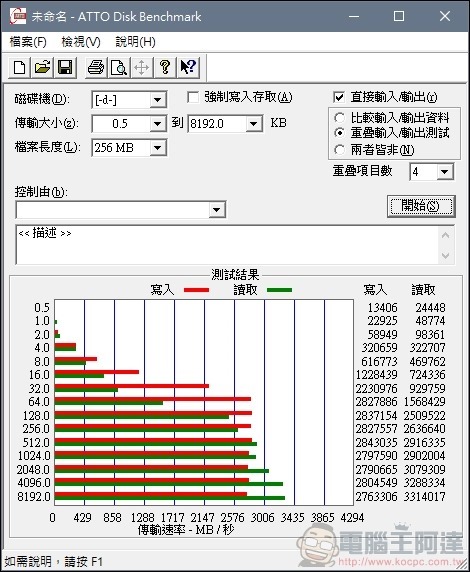The image size is (470, 572).
Task: Click the description box scroll down arrow
Action: (446, 255)
